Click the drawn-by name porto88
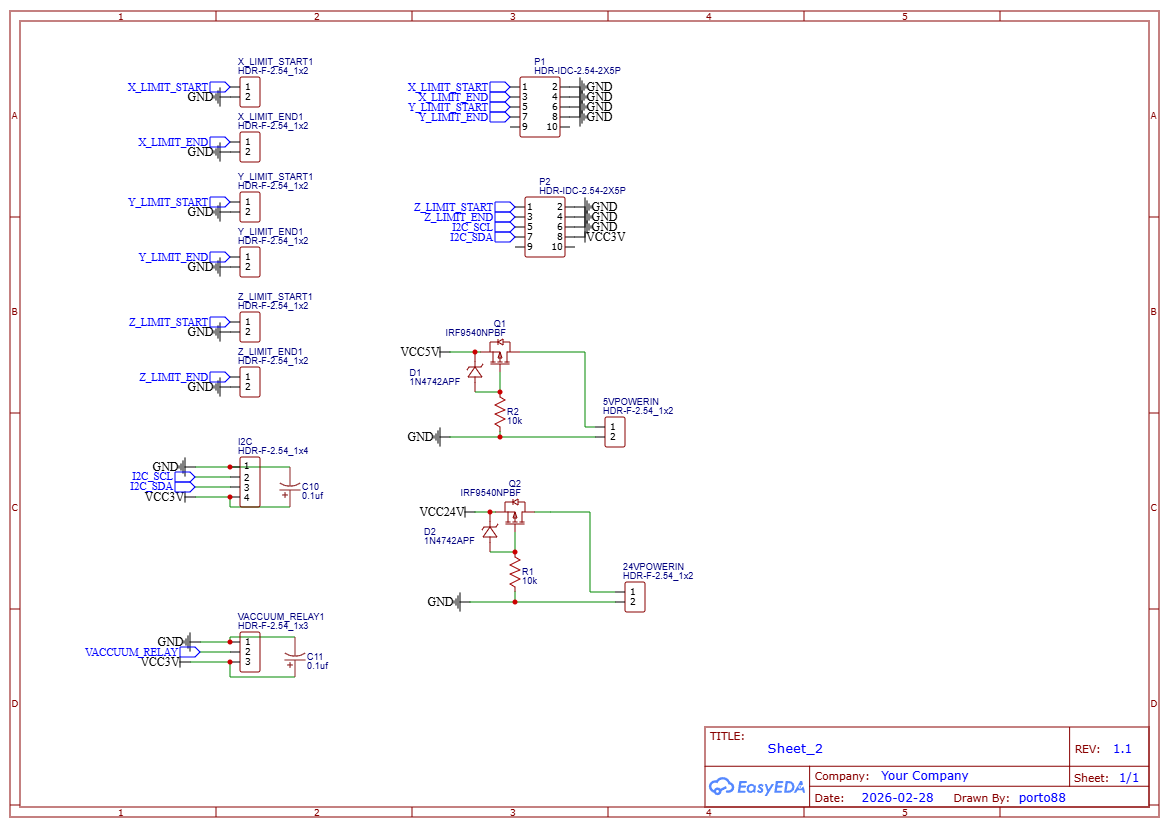The image size is (1169, 828). coord(1042,797)
